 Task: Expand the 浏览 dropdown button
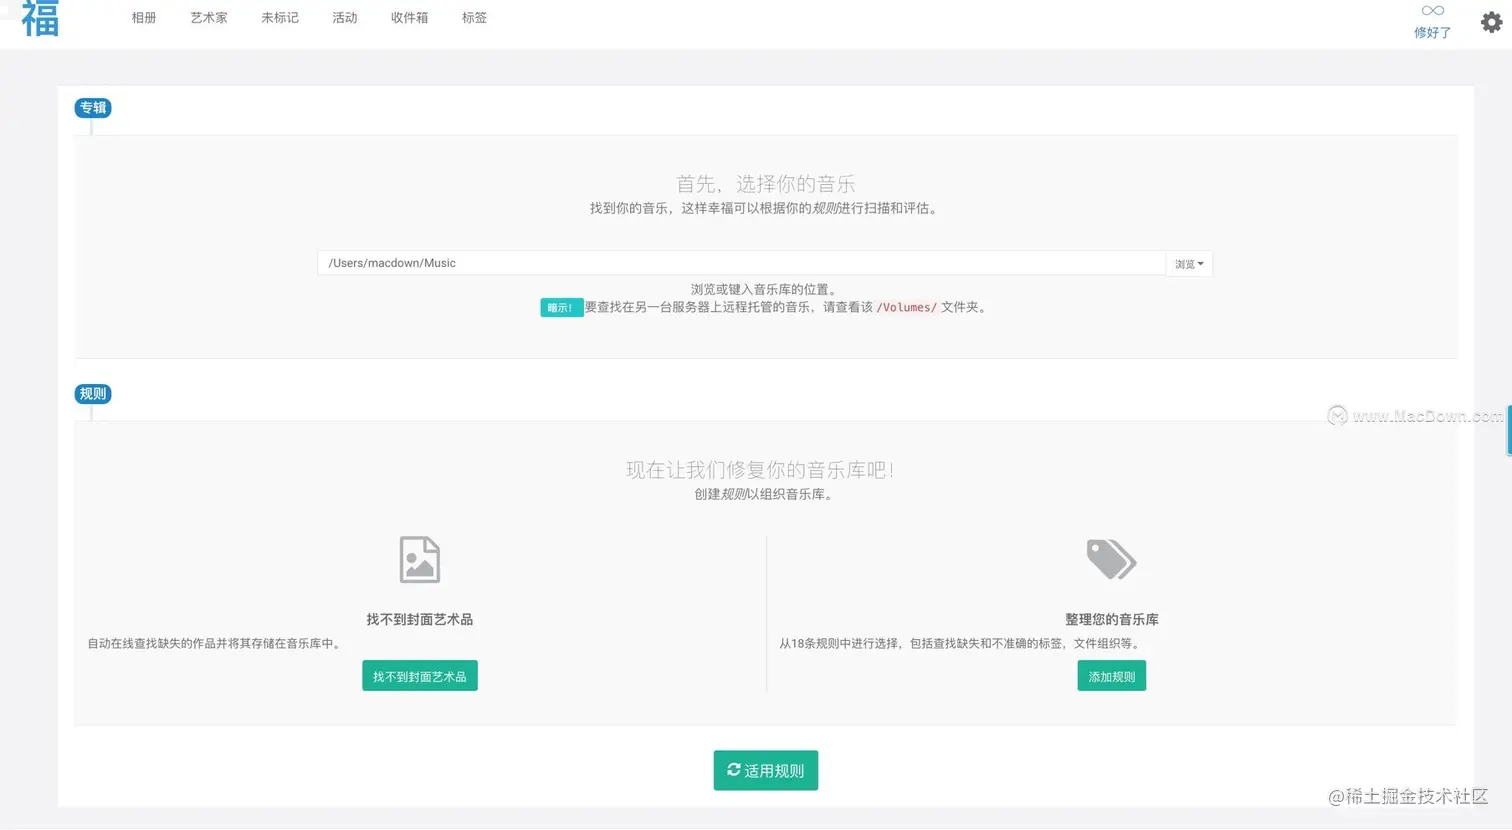click(1189, 264)
